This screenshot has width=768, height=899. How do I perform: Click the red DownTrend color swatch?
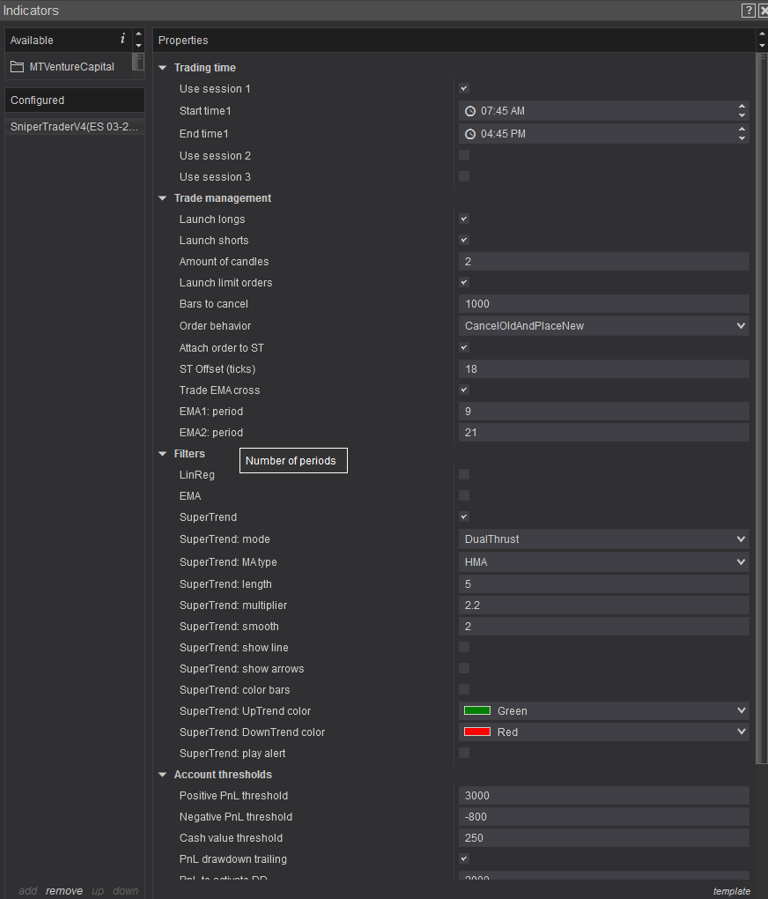tap(477, 732)
